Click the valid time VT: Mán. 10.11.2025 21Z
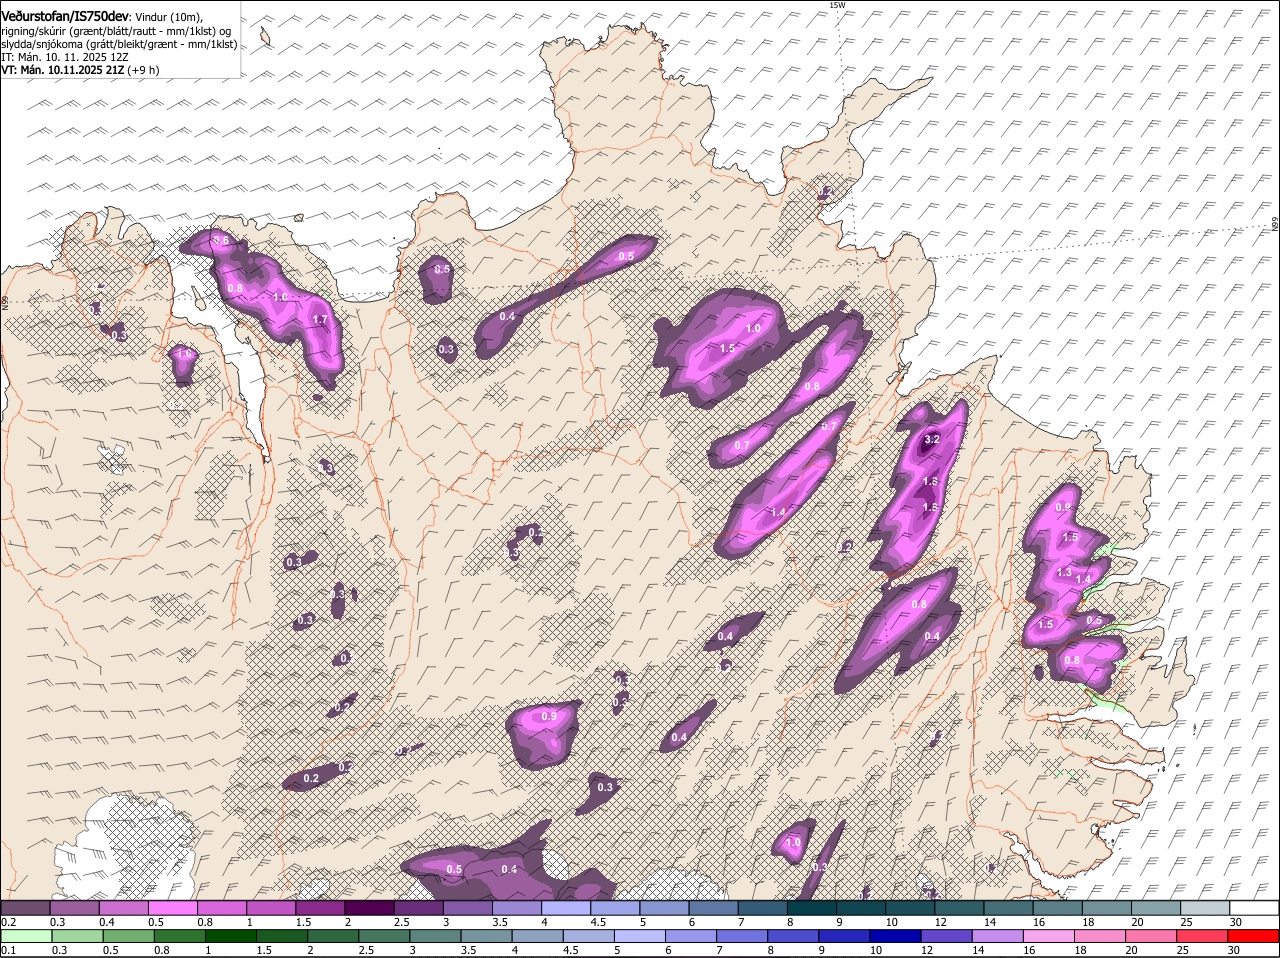 tap(62, 71)
